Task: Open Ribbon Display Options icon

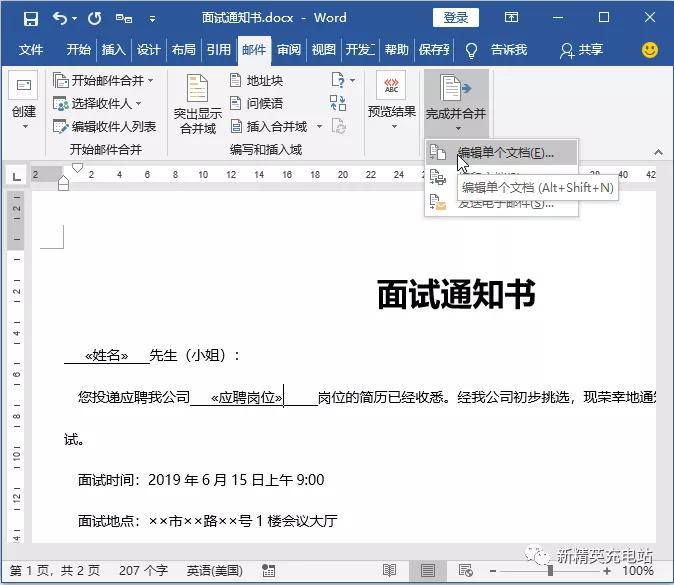Action: pos(511,18)
